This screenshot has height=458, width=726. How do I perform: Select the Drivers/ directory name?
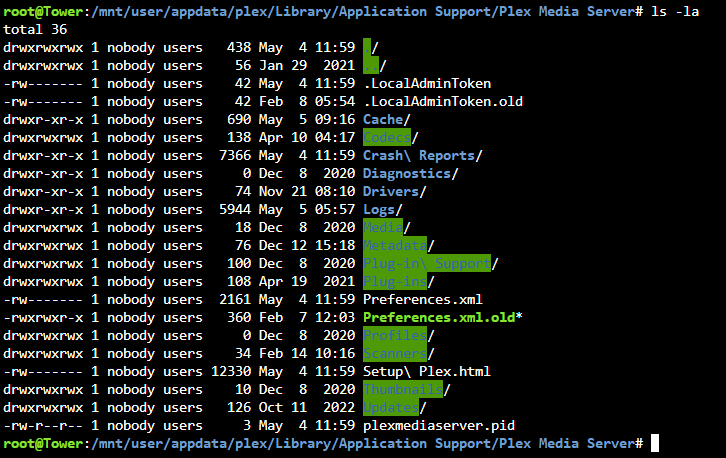click(x=394, y=192)
